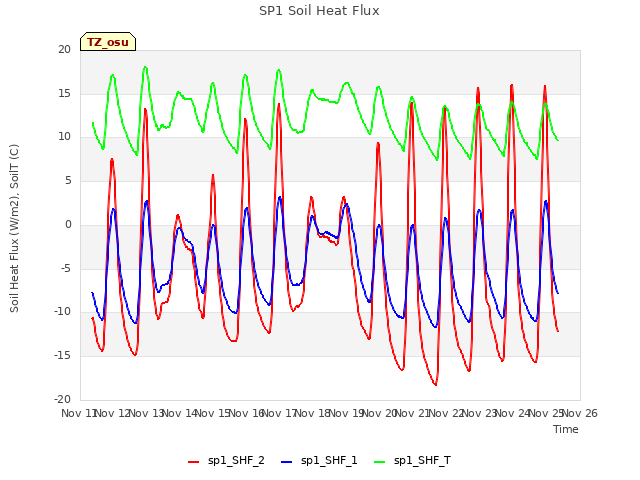Click x-axis label Nov 26
Screen dimensions: 640x480
pos(580,413)
